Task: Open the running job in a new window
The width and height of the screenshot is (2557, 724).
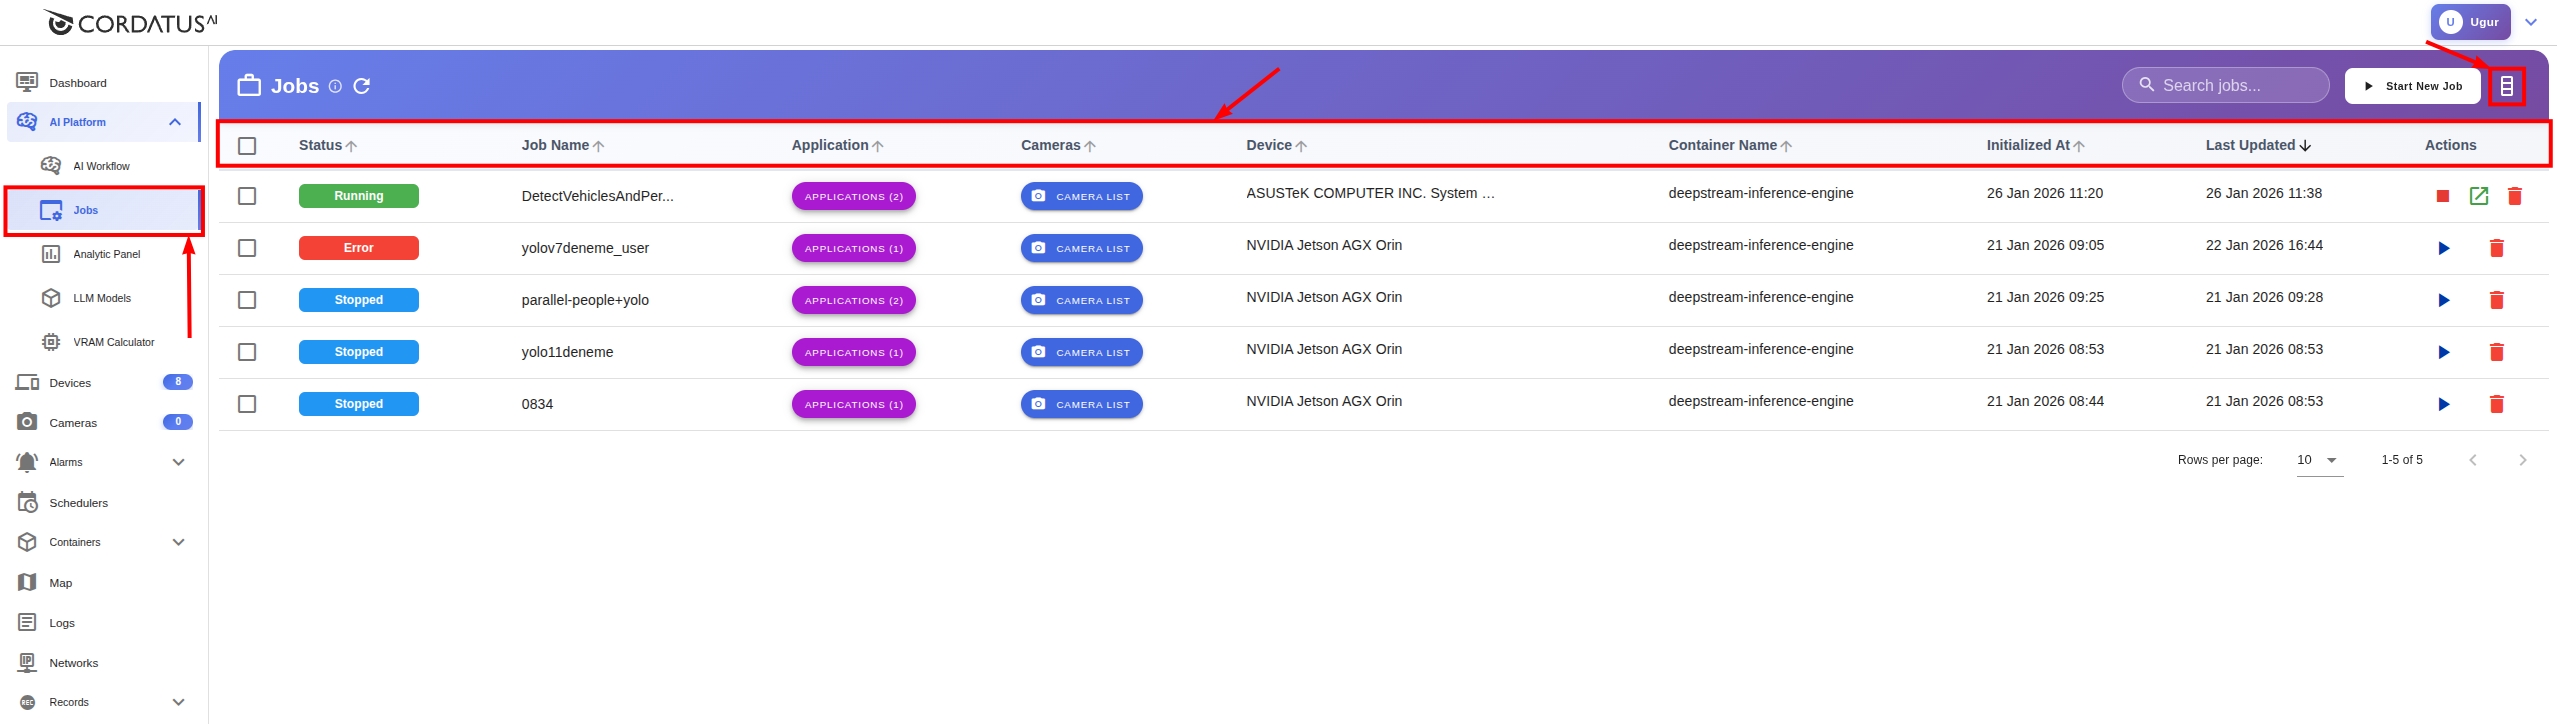Action: [x=2478, y=197]
